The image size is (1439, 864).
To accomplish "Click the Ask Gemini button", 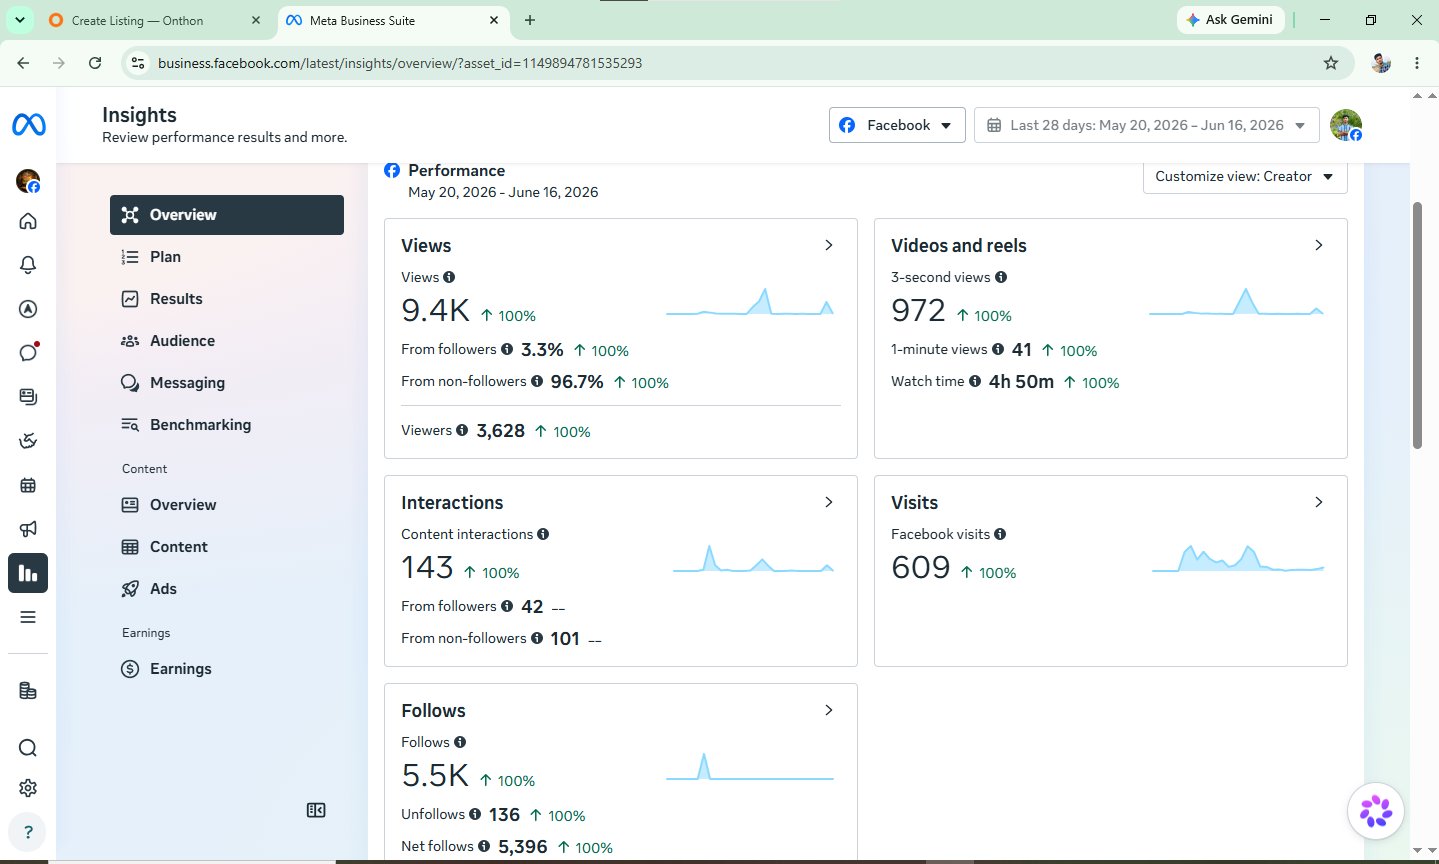I will click(x=1230, y=19).
